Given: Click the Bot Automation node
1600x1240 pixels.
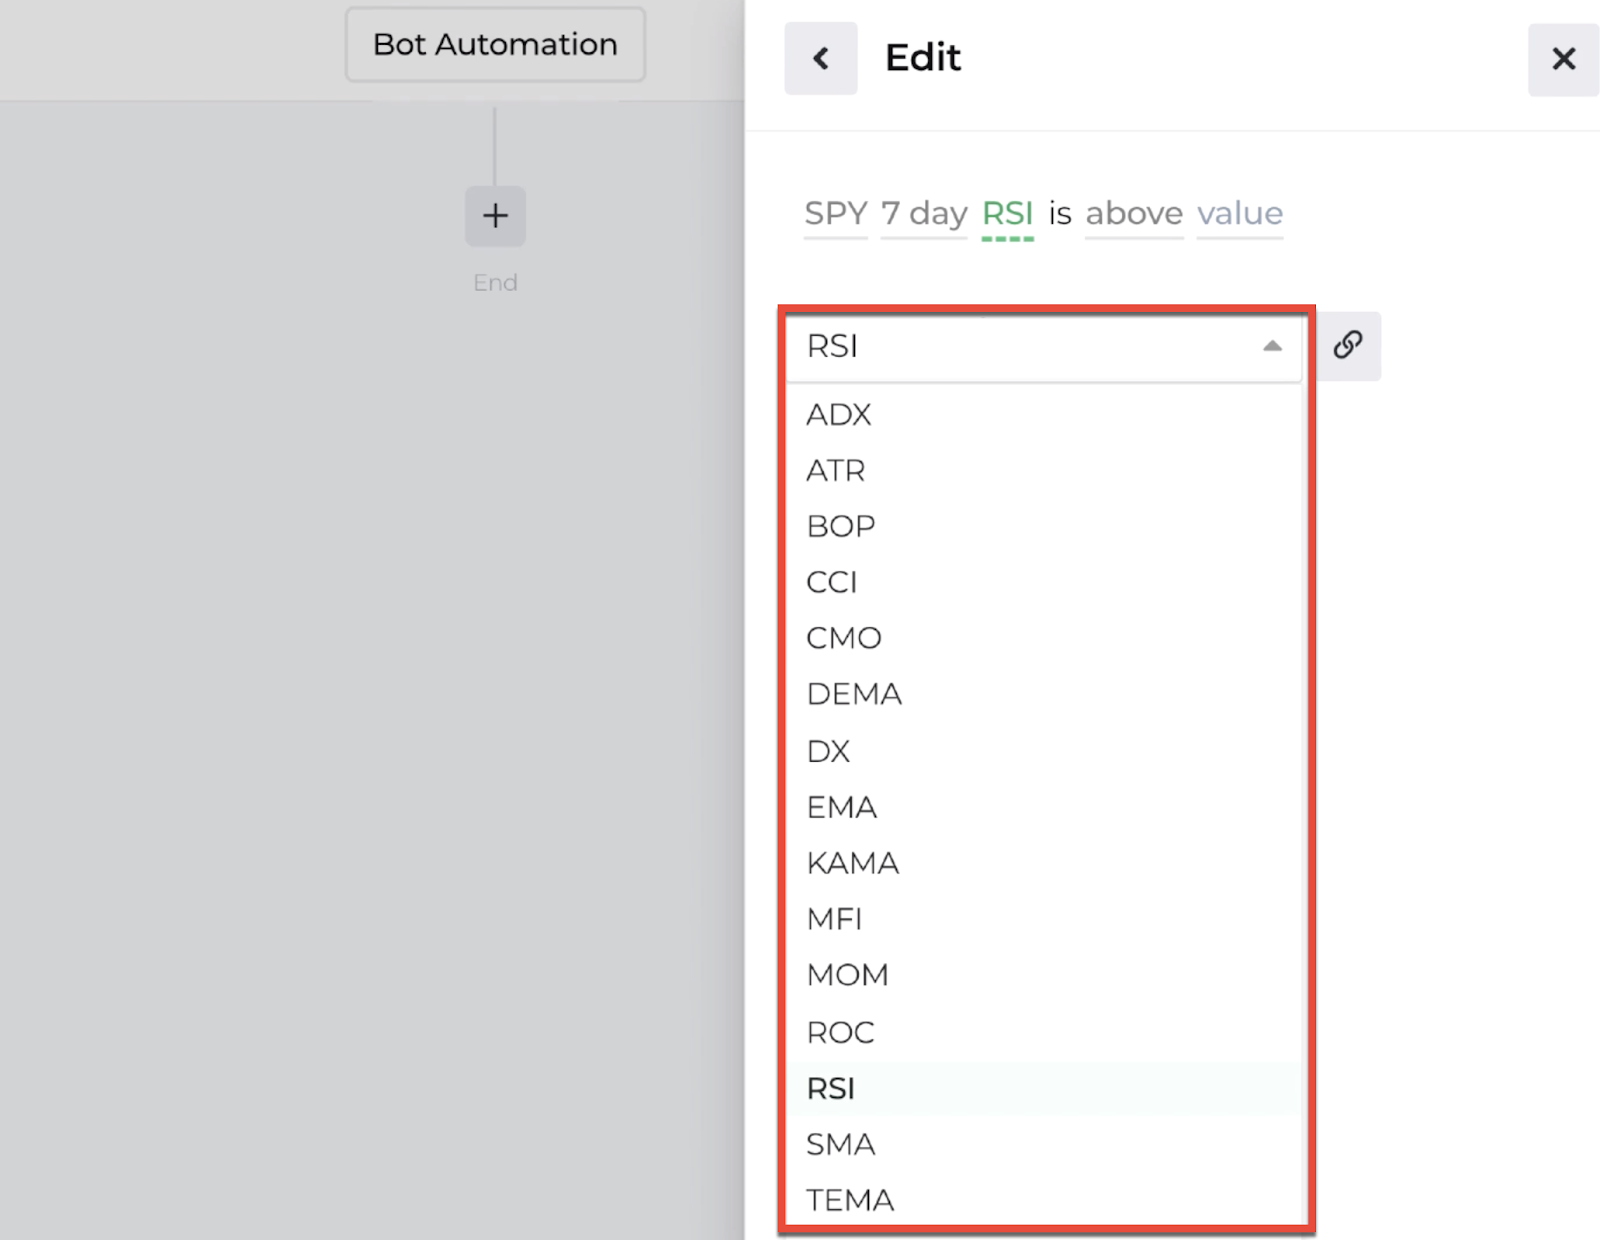Looking at the screenshot, I should click(495, 44).
